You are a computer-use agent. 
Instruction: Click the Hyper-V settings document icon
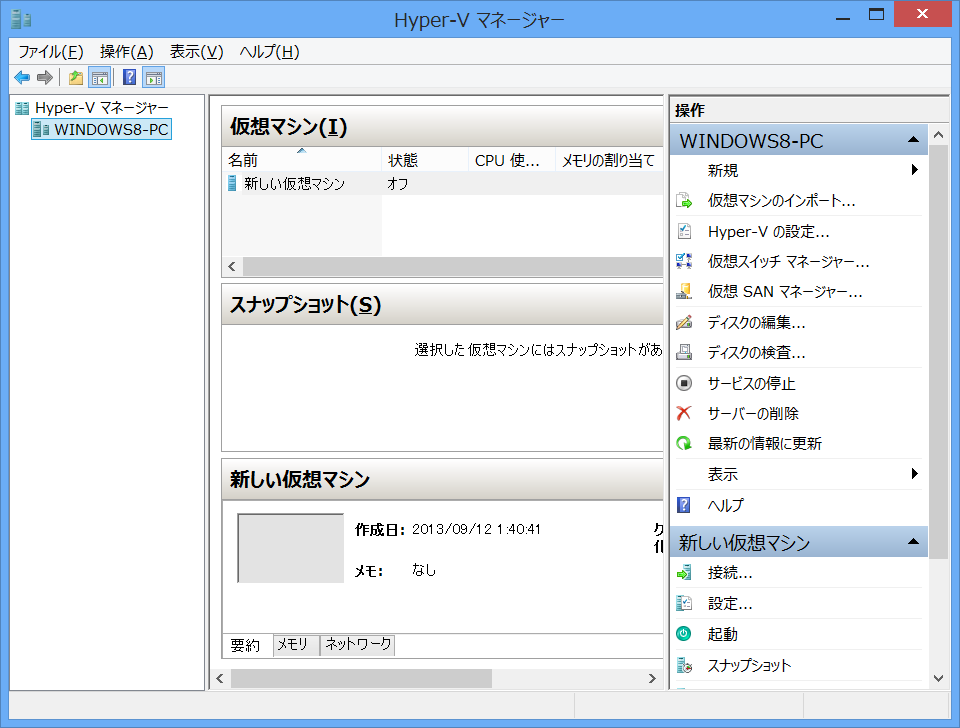click(x=684, y=231)
